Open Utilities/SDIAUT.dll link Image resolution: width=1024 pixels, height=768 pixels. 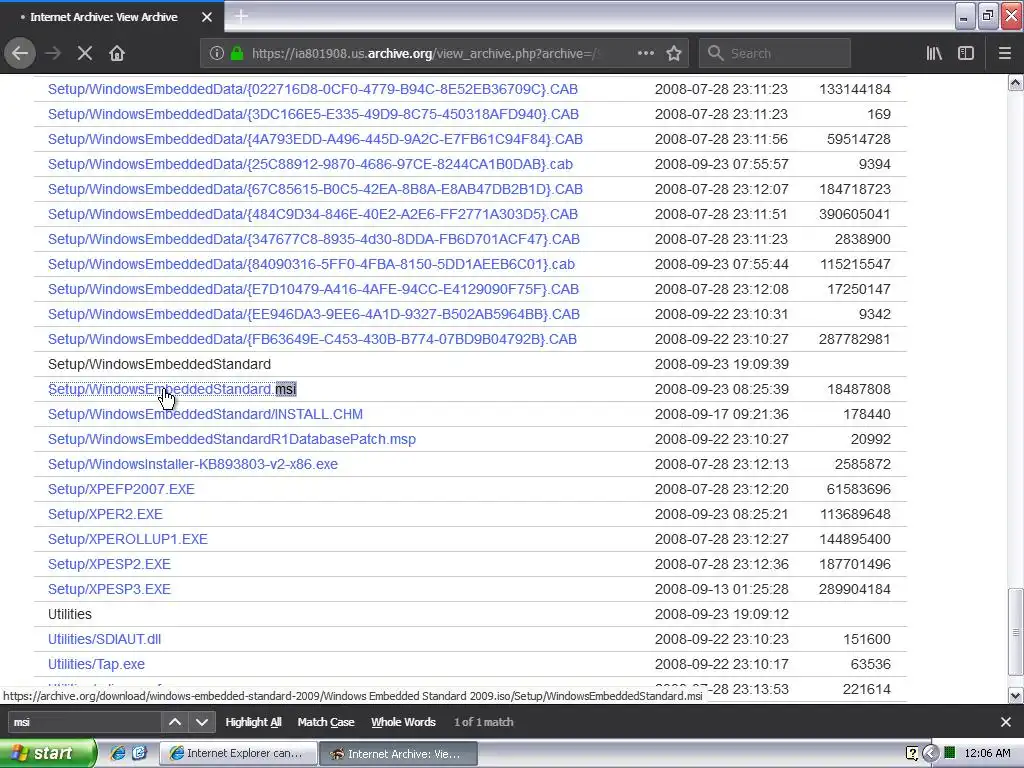(x=104, y=639)
